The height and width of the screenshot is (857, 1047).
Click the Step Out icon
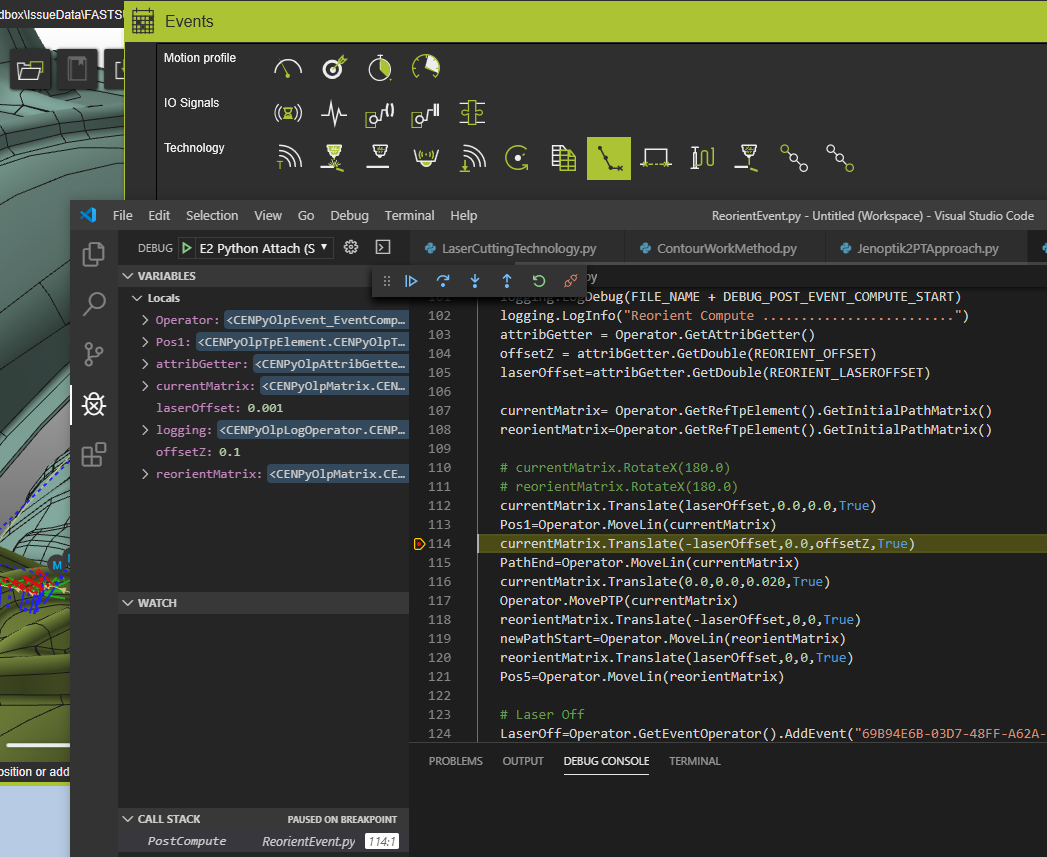click(x=507, y=281)
